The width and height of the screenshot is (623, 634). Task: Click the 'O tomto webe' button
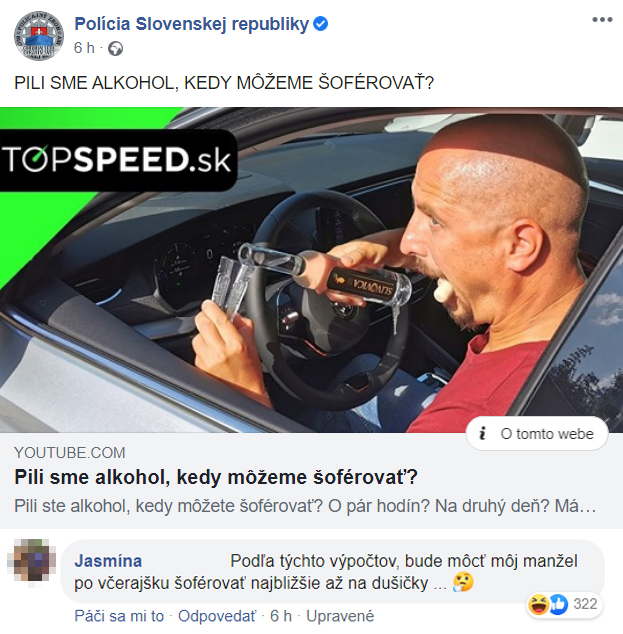[x=537, y=434]
